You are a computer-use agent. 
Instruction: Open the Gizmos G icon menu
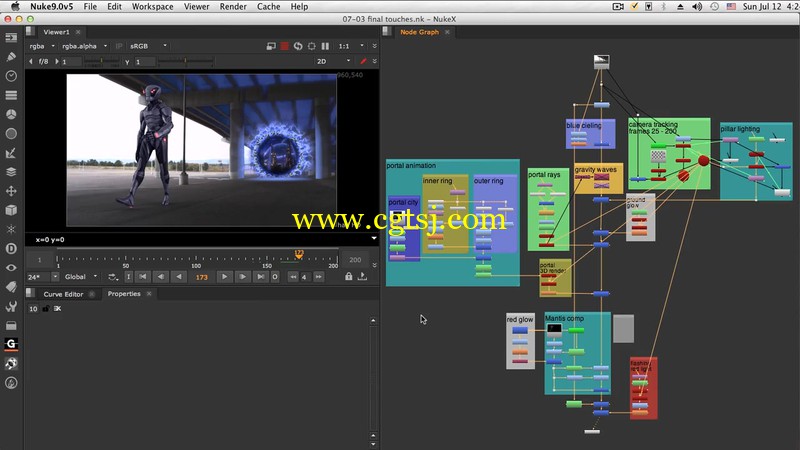[11, 344]
